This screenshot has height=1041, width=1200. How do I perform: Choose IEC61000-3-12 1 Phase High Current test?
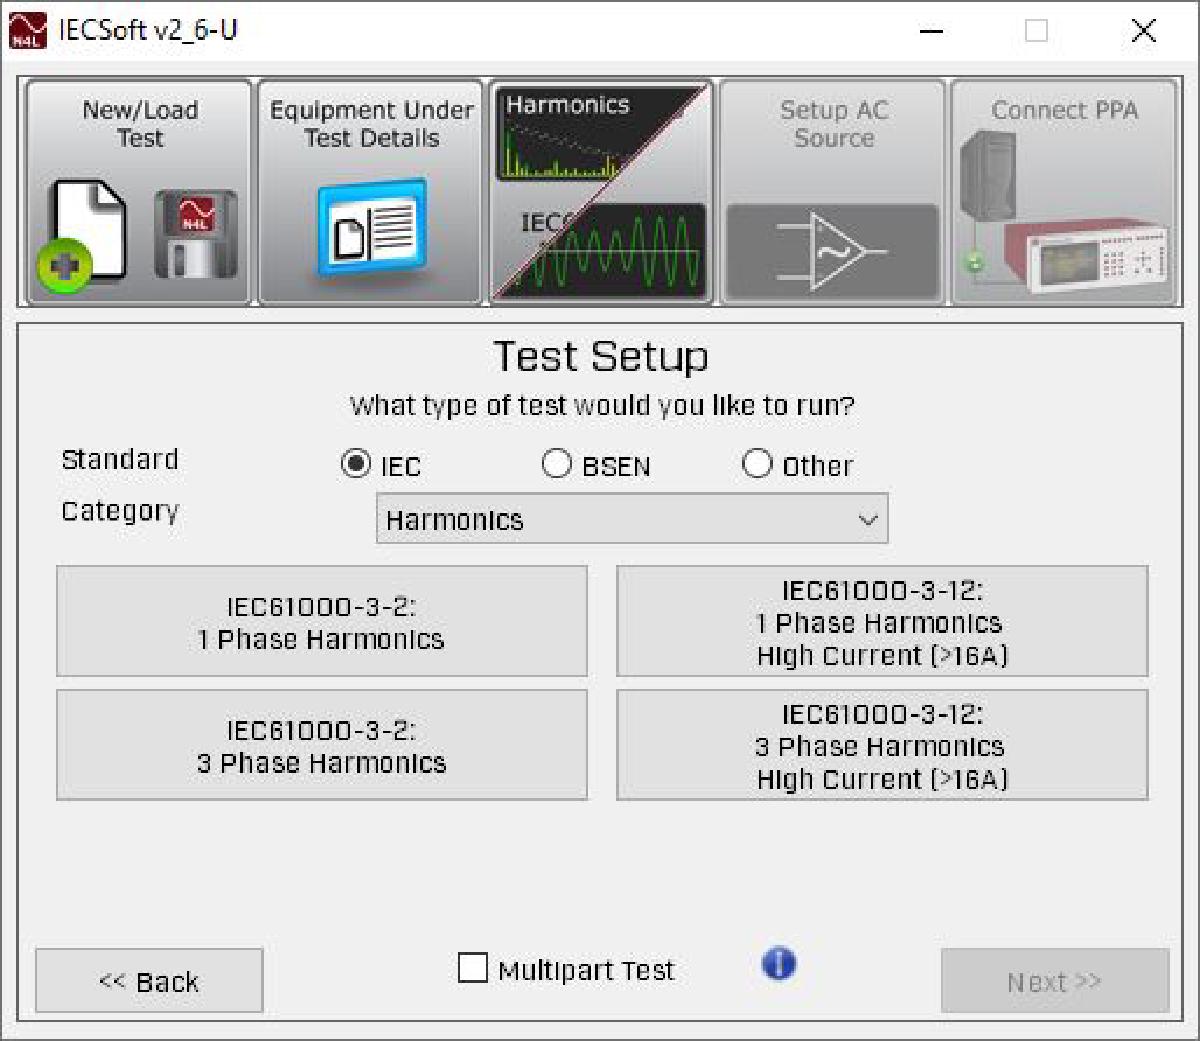882,620
